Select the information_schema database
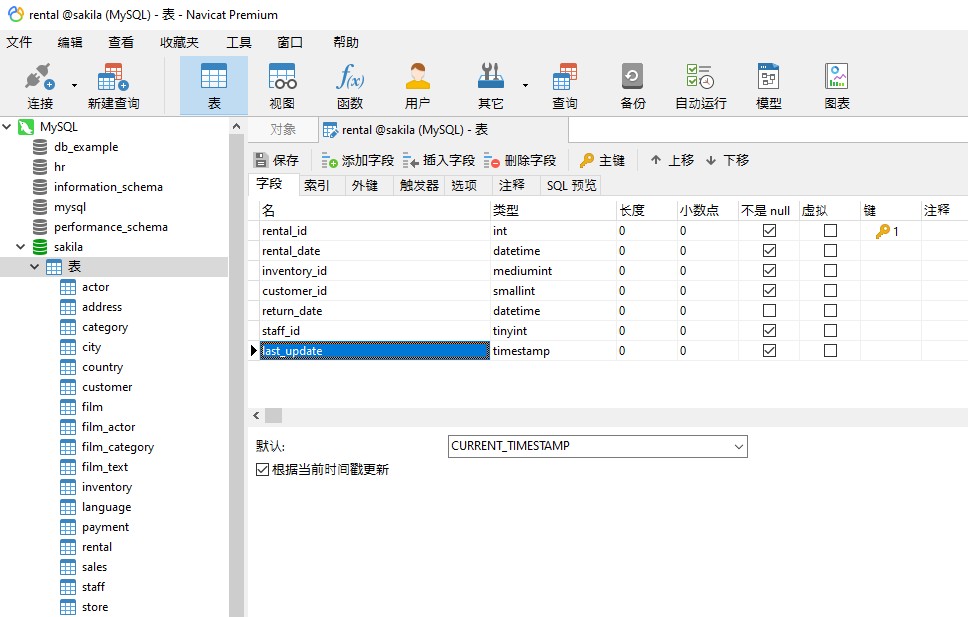Viewport: 968px width, 617px height. (108, 187)
